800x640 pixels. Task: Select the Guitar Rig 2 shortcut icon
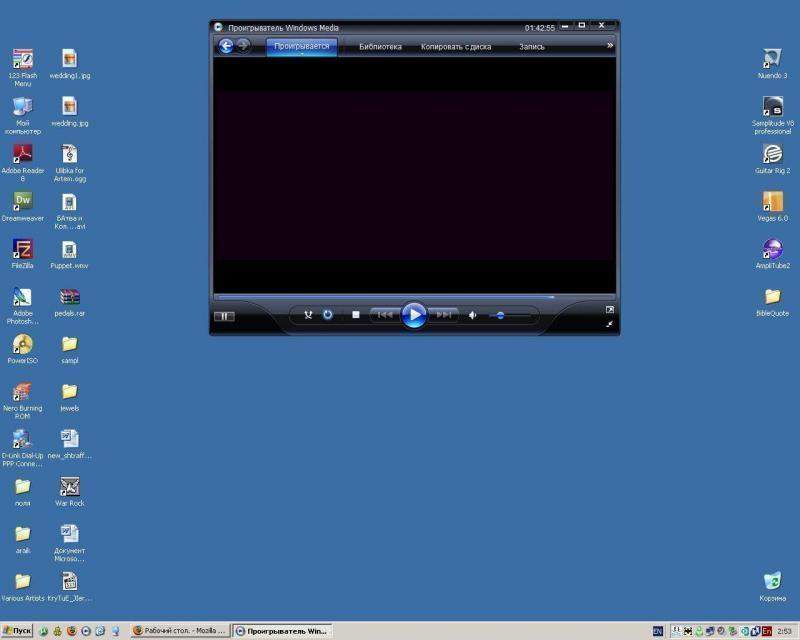772,159
